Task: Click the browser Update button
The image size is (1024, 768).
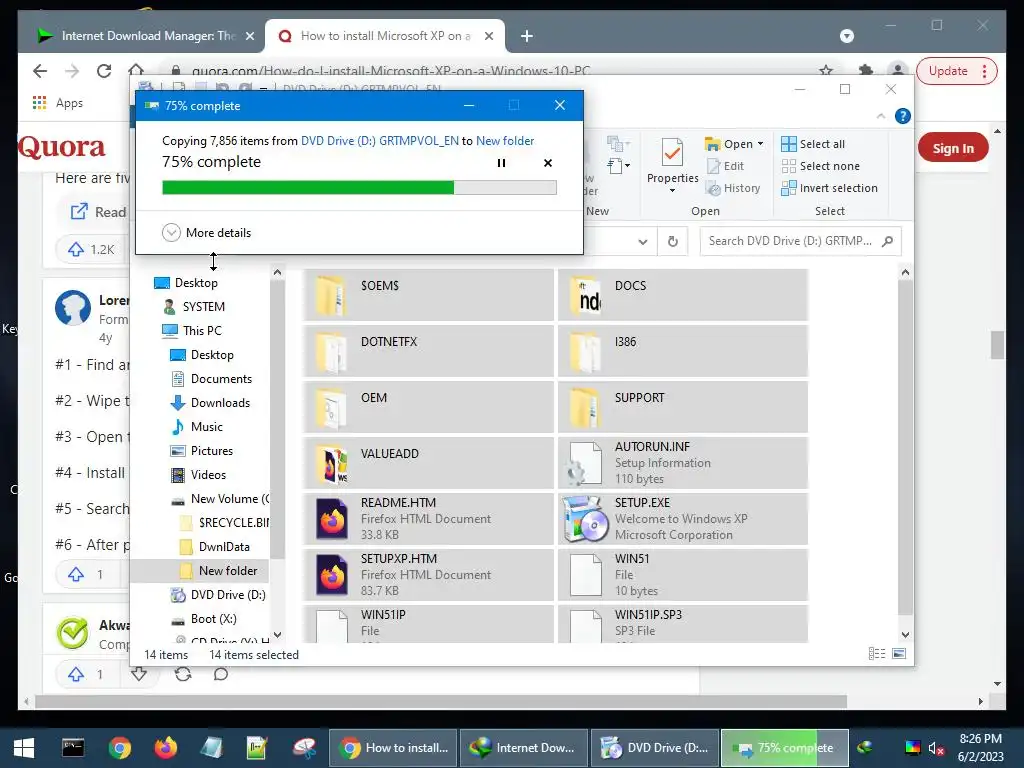Action: click(x=956, y=71)
